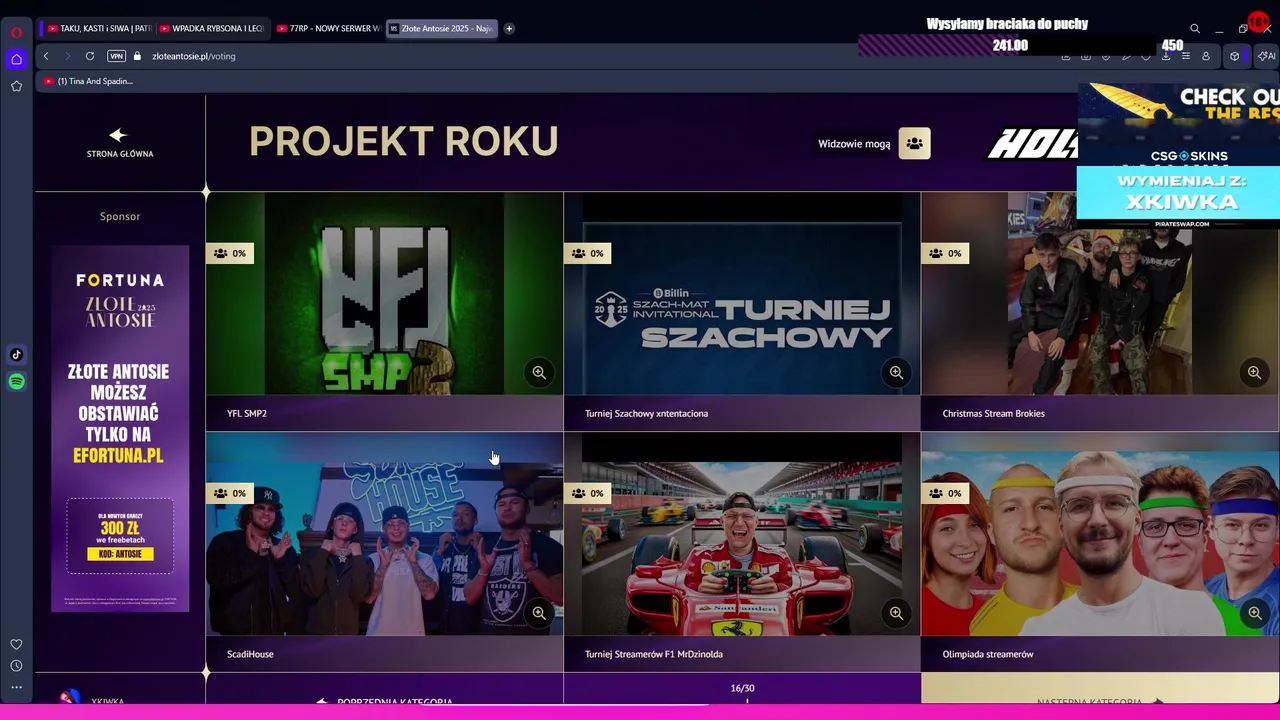This screenshot has height=720, width=1280.
Task: Open the Fortuna Złote Antosie sponsor banner
Action: pyautogui.click(x=120, y=428)
